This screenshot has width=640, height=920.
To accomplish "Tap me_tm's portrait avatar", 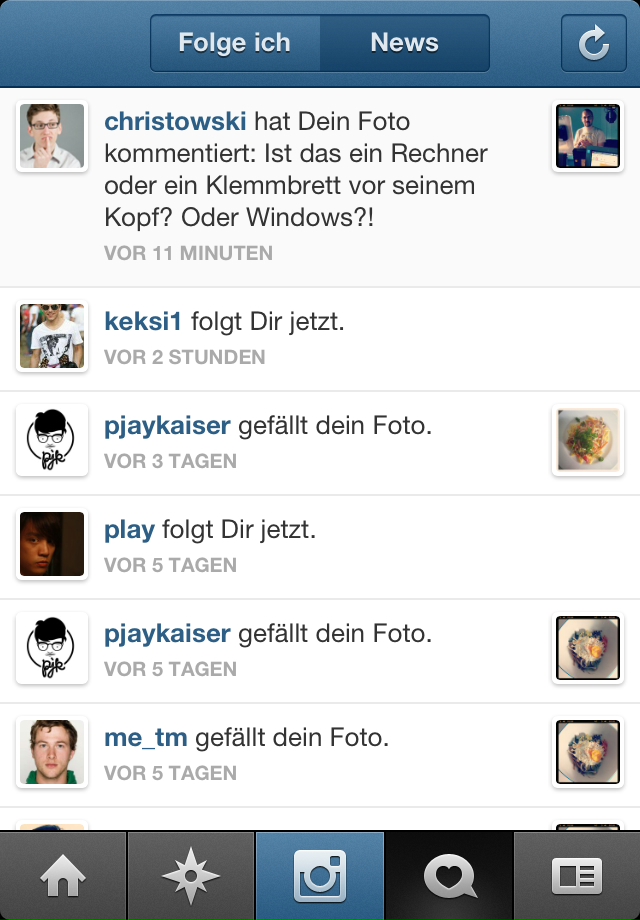I will click(x=52, y=752).
